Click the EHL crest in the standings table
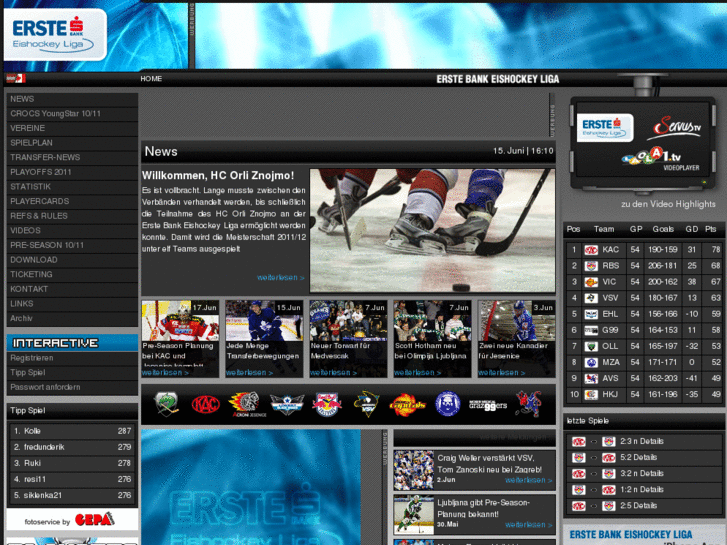The height and width of the screenshot is (545, 727). 591,314
